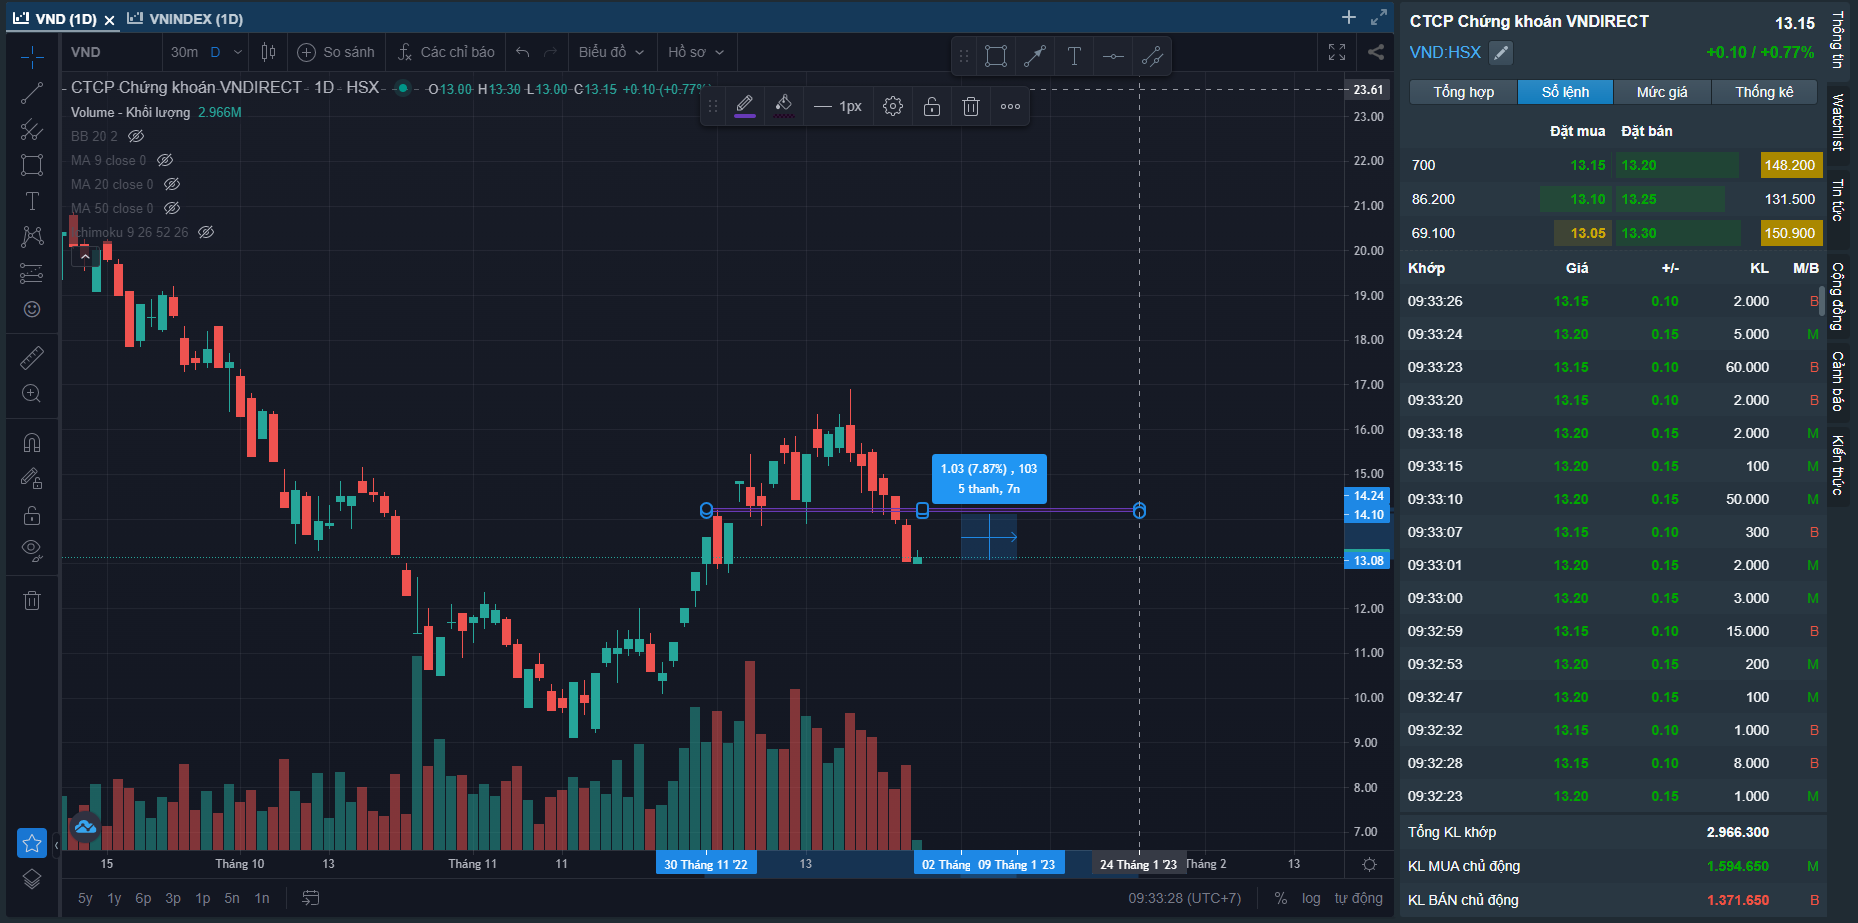Open the Tổng hợp tab

(x=1464, y=92)
